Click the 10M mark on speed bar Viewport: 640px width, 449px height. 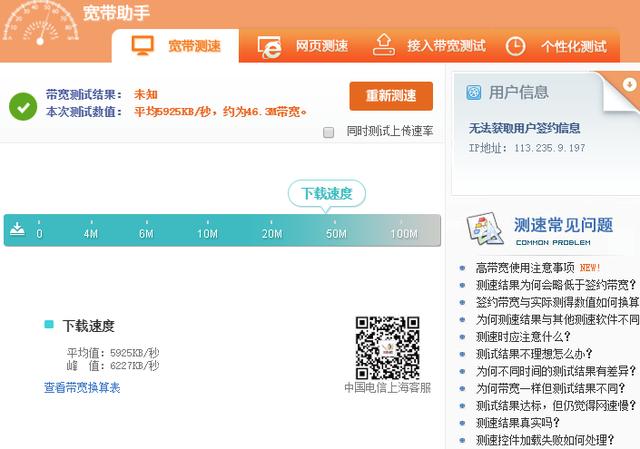tap(207, 233)
